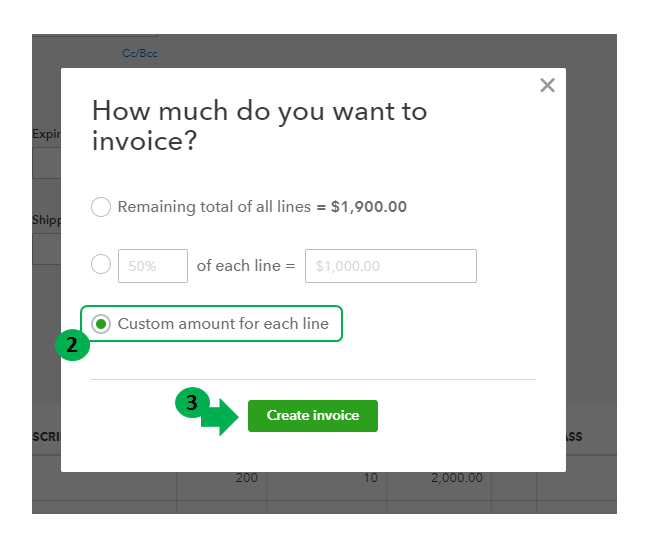The width and height of the screenshot is (651, 551).
Task: Close the invoice dialog with the X
Action: [x=547, y=86]
